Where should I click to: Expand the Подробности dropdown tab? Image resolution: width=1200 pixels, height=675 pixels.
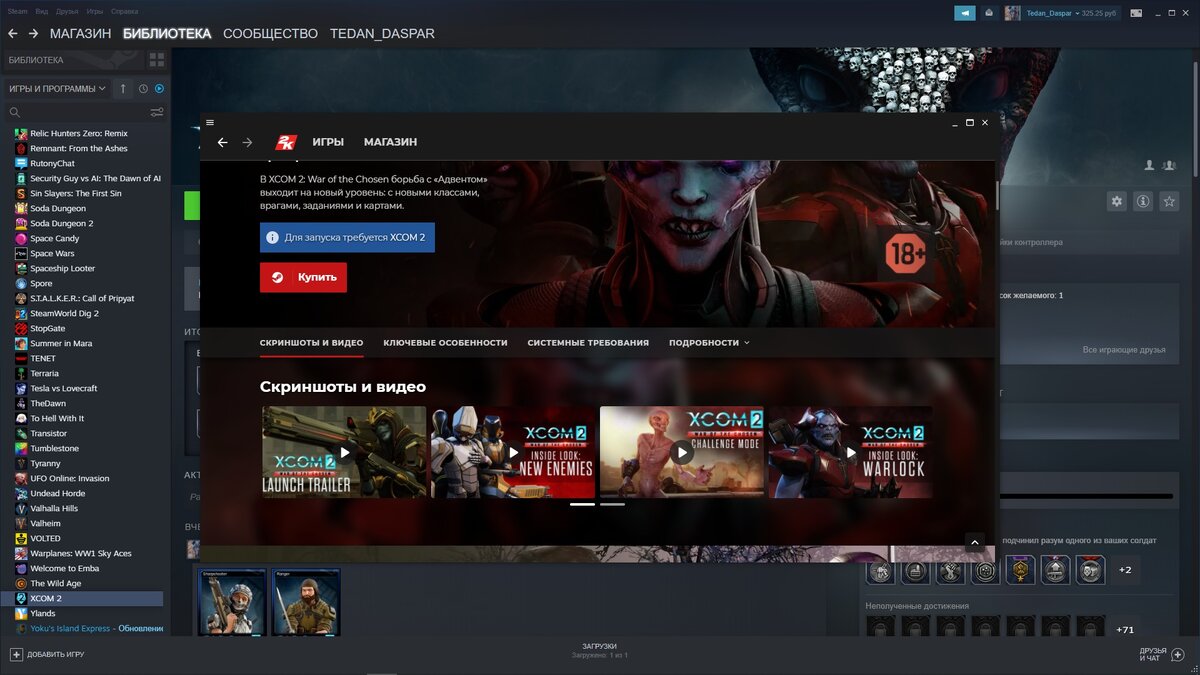709,342
